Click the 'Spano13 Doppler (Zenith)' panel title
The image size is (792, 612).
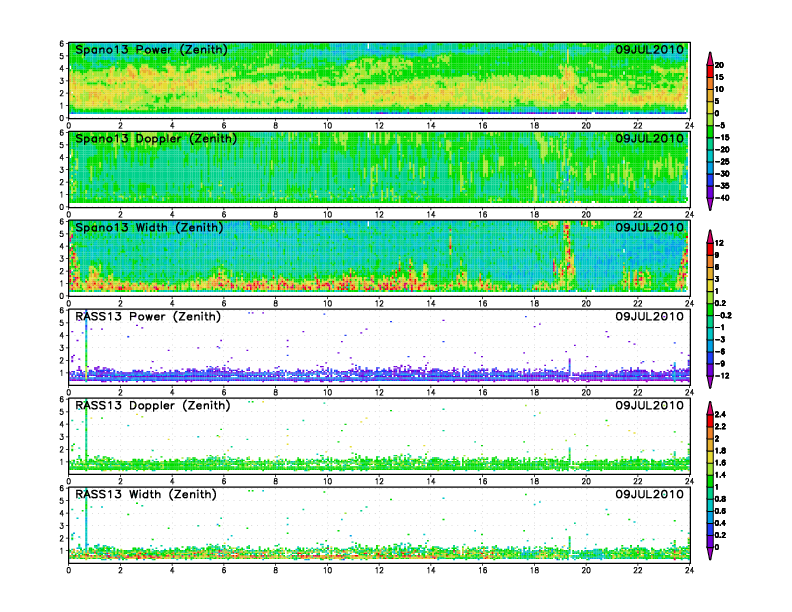click(156, 138)
